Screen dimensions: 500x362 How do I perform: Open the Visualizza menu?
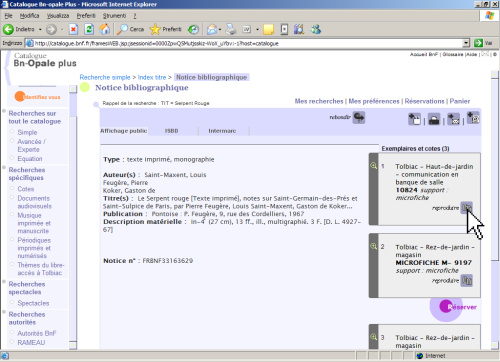click(x=58, y=16)
